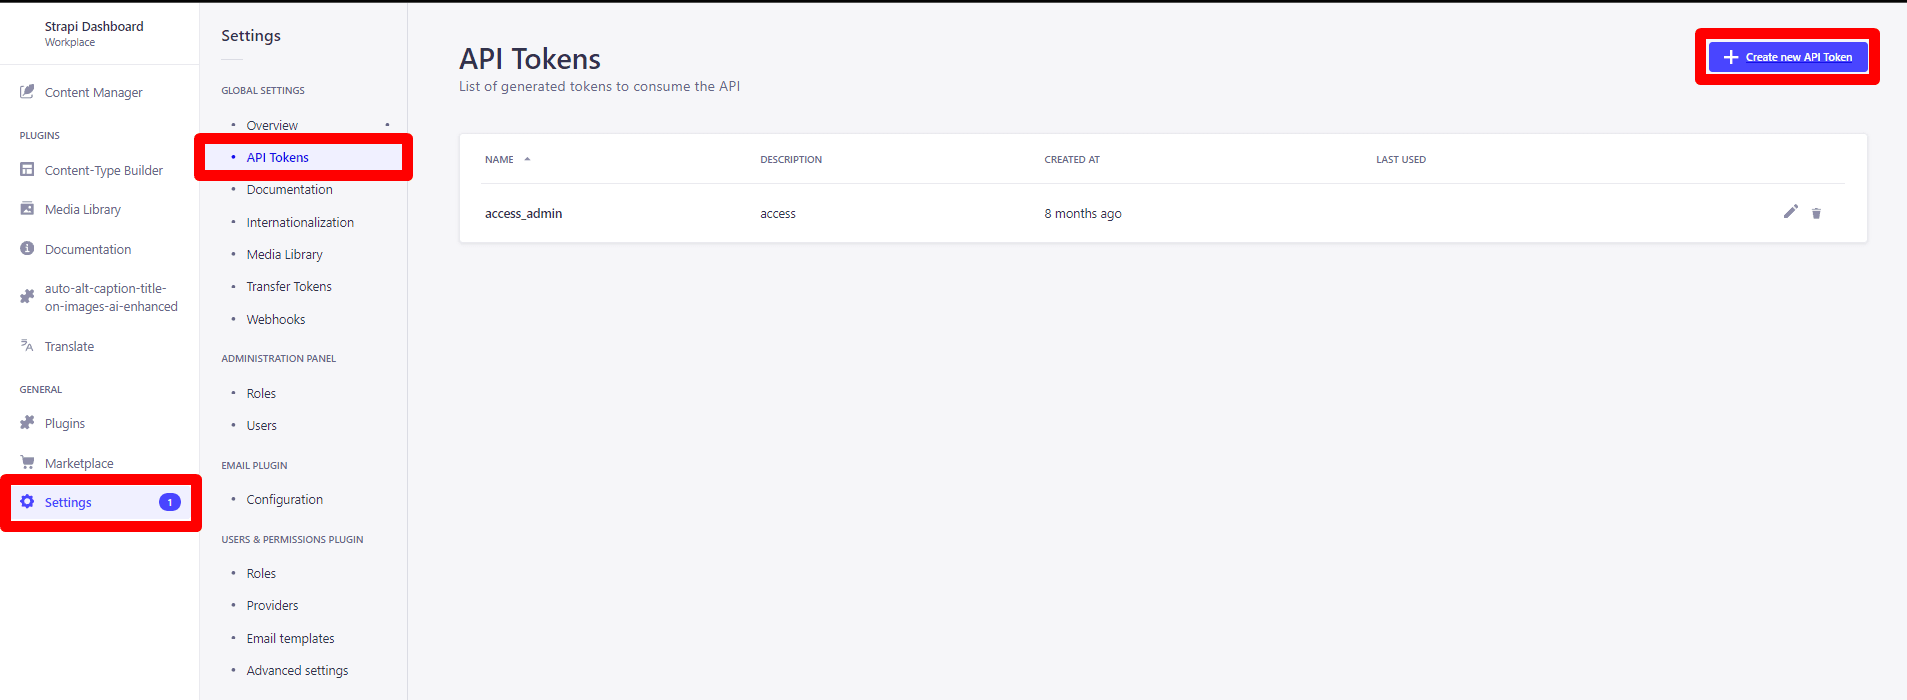Create new API Token button
The height and width of the screenshot is (700, 1907).
pos(1788,57)
